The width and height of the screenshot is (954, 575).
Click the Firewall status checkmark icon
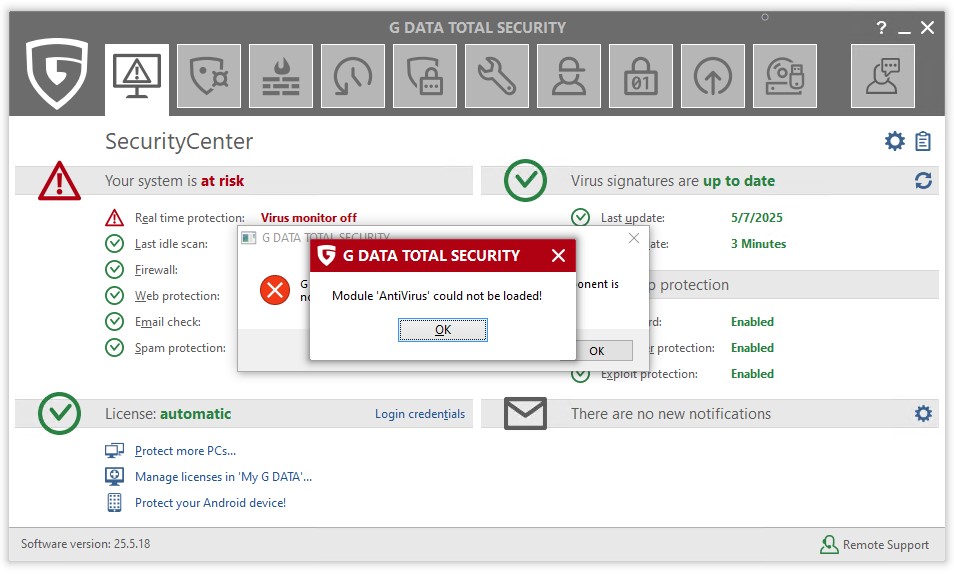[x=114, y=270]
